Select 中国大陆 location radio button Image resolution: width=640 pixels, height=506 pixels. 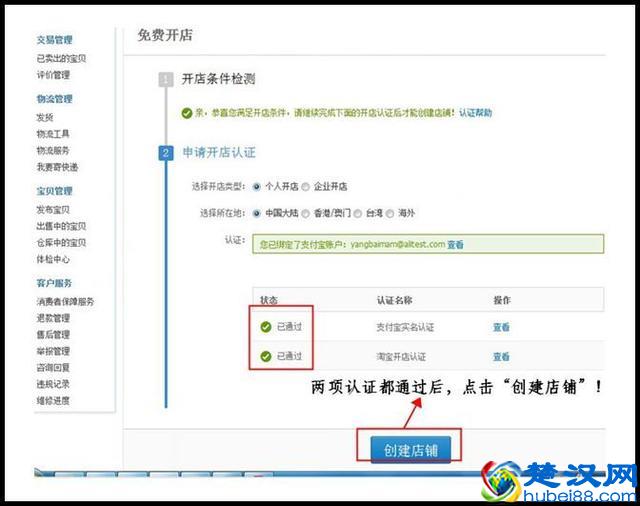(x=257, y=213)
